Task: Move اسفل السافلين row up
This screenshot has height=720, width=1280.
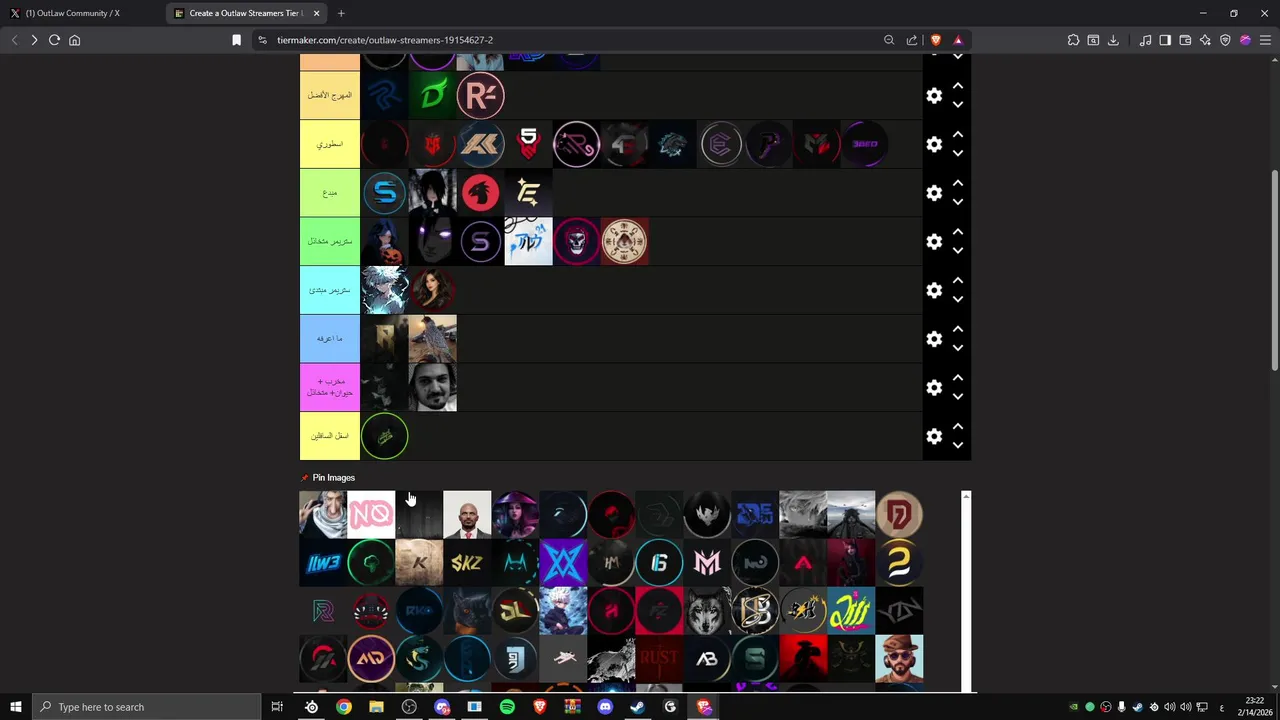Action: [x=958, y=427]
